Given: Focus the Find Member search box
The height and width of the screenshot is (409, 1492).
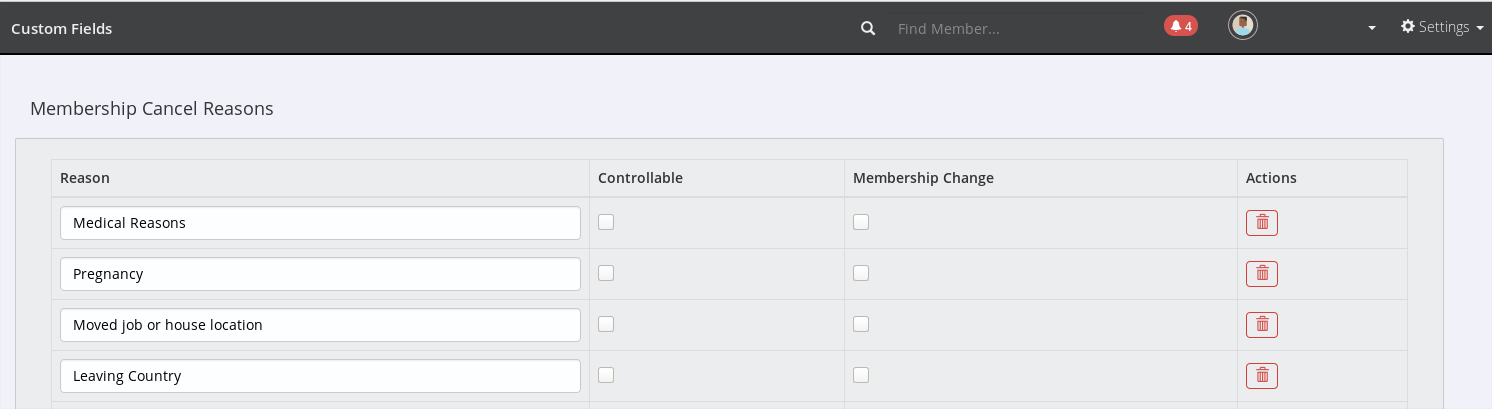Looking at the screenshot, I should click(x=1010, y=29).
